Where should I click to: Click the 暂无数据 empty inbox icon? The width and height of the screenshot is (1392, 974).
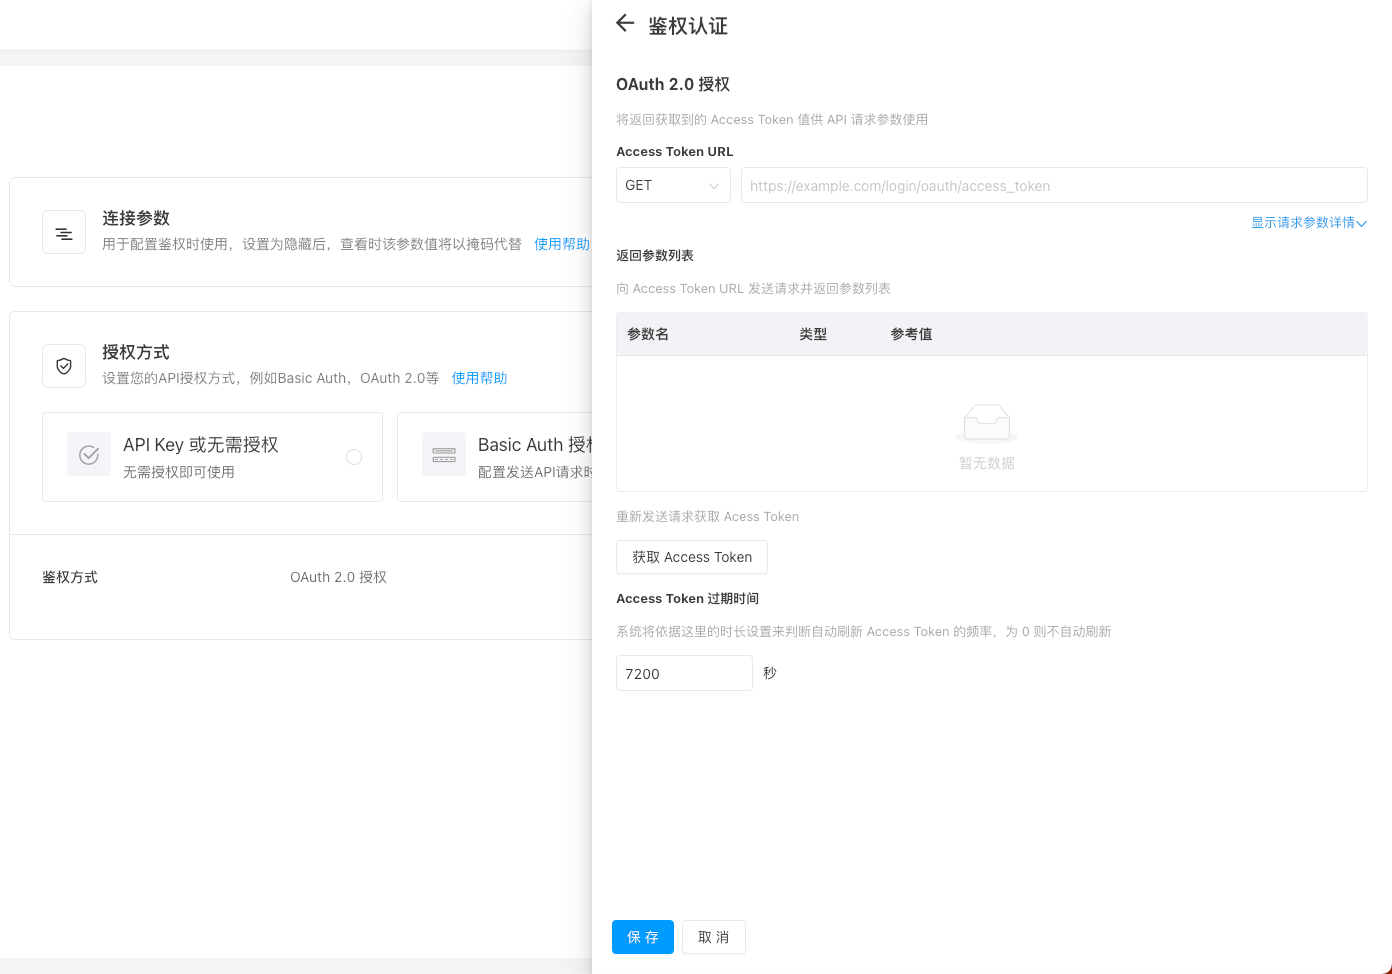point(986,422)
